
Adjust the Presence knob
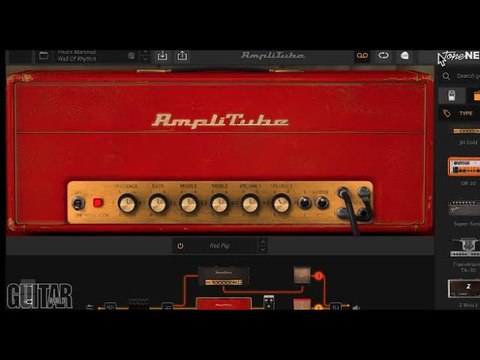coord(127,204)
